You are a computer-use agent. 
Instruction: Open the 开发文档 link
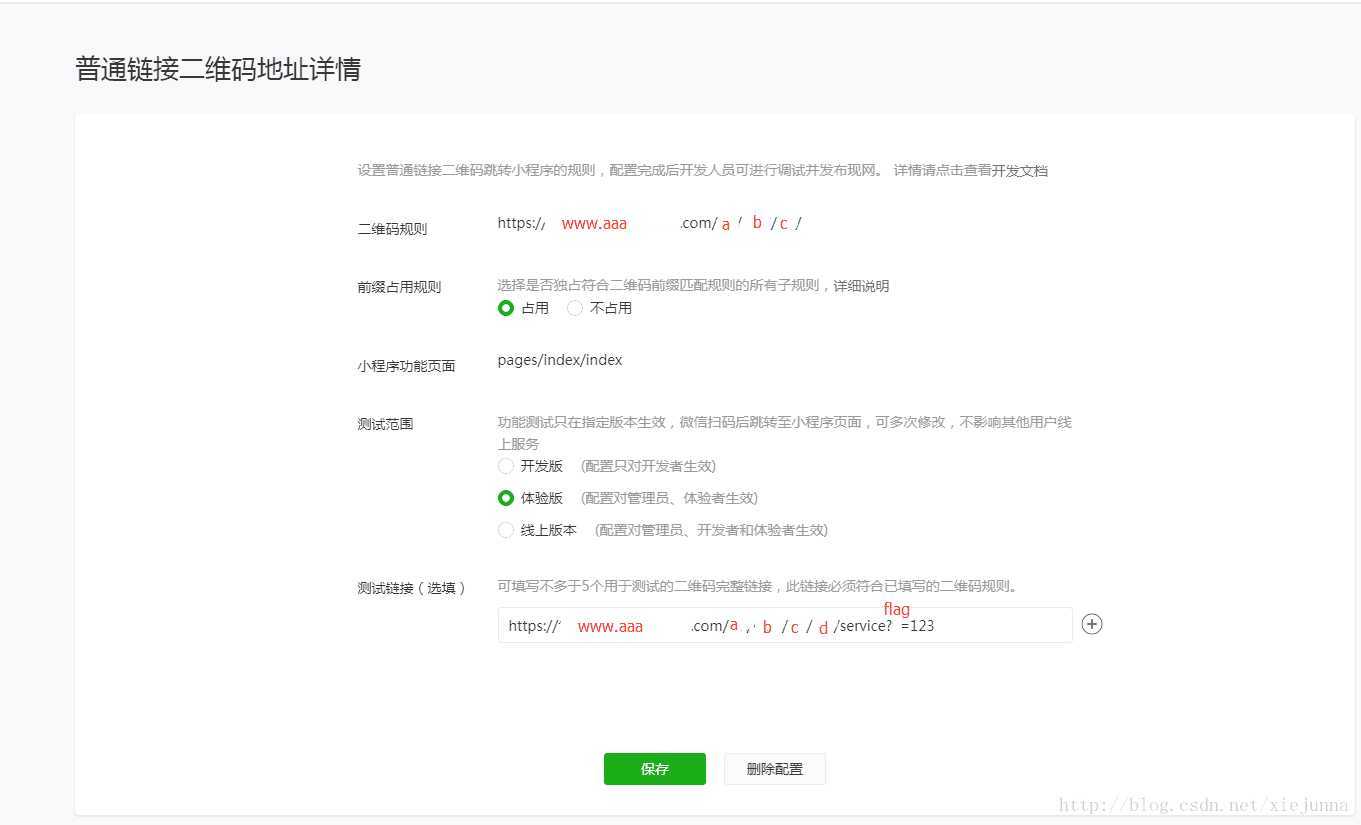1020,171
